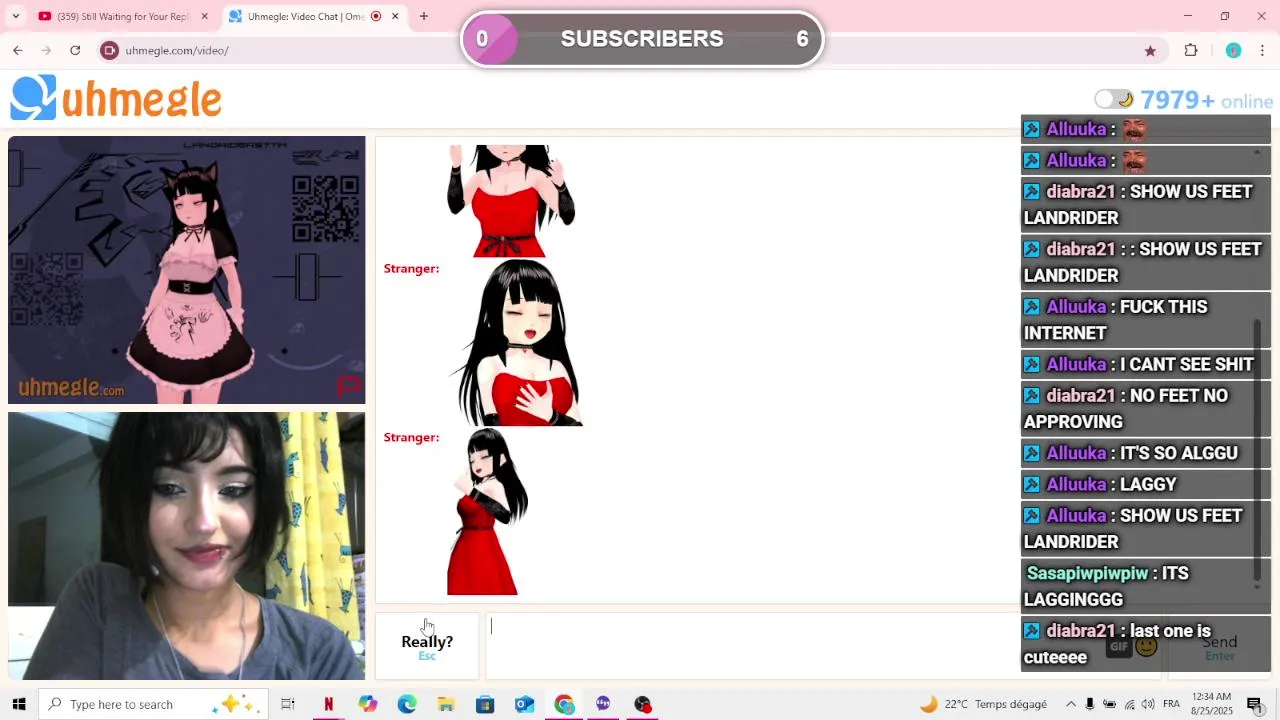1280x720 pixels.
Task: Reload the Uhmegle page
Action: point(75,50)
